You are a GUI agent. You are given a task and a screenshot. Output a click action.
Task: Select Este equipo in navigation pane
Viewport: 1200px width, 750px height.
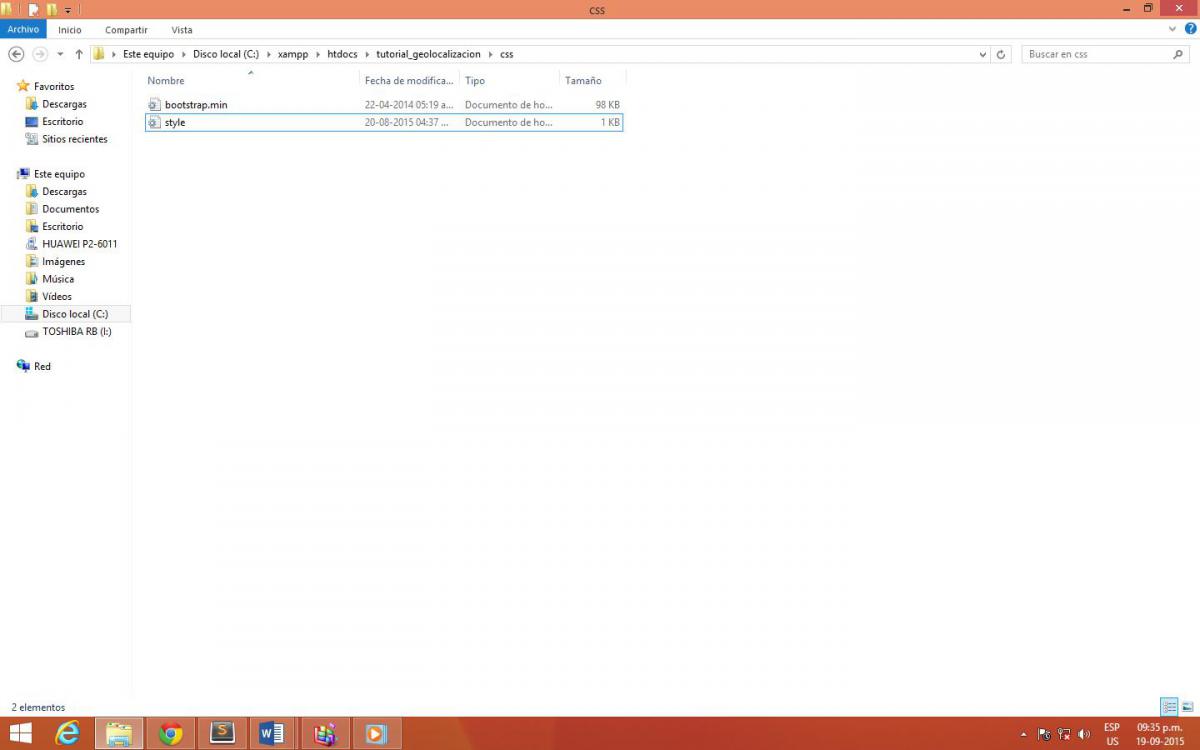[59, 174]
